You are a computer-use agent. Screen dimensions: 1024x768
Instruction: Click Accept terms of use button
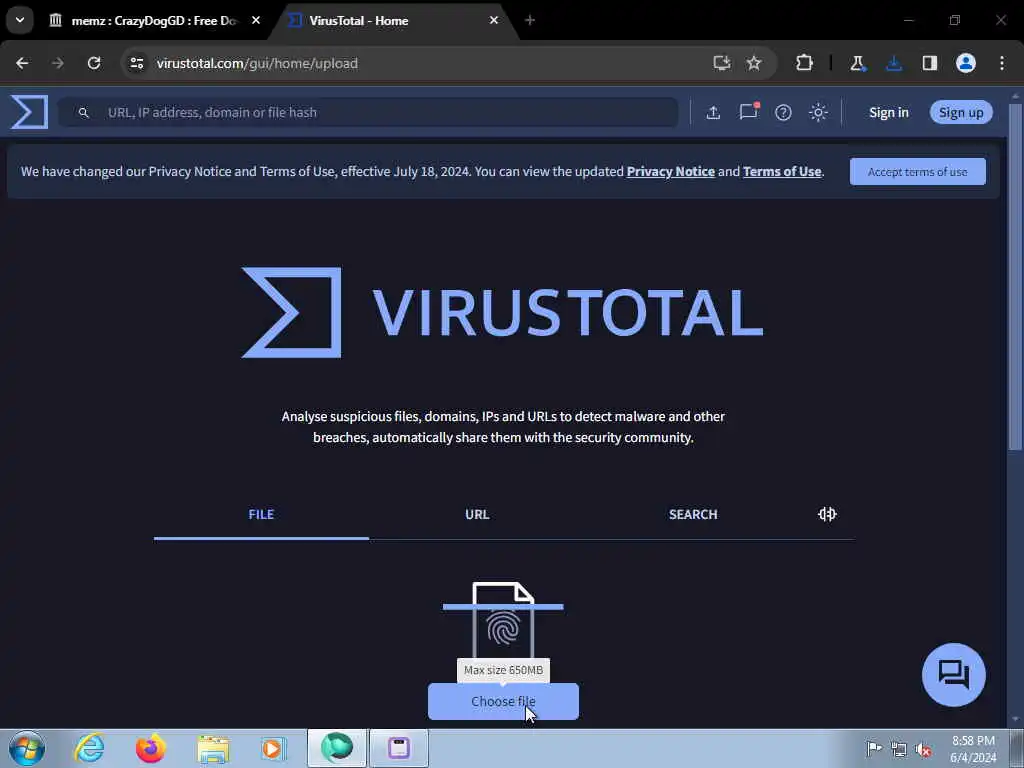(x=918, y=172)
